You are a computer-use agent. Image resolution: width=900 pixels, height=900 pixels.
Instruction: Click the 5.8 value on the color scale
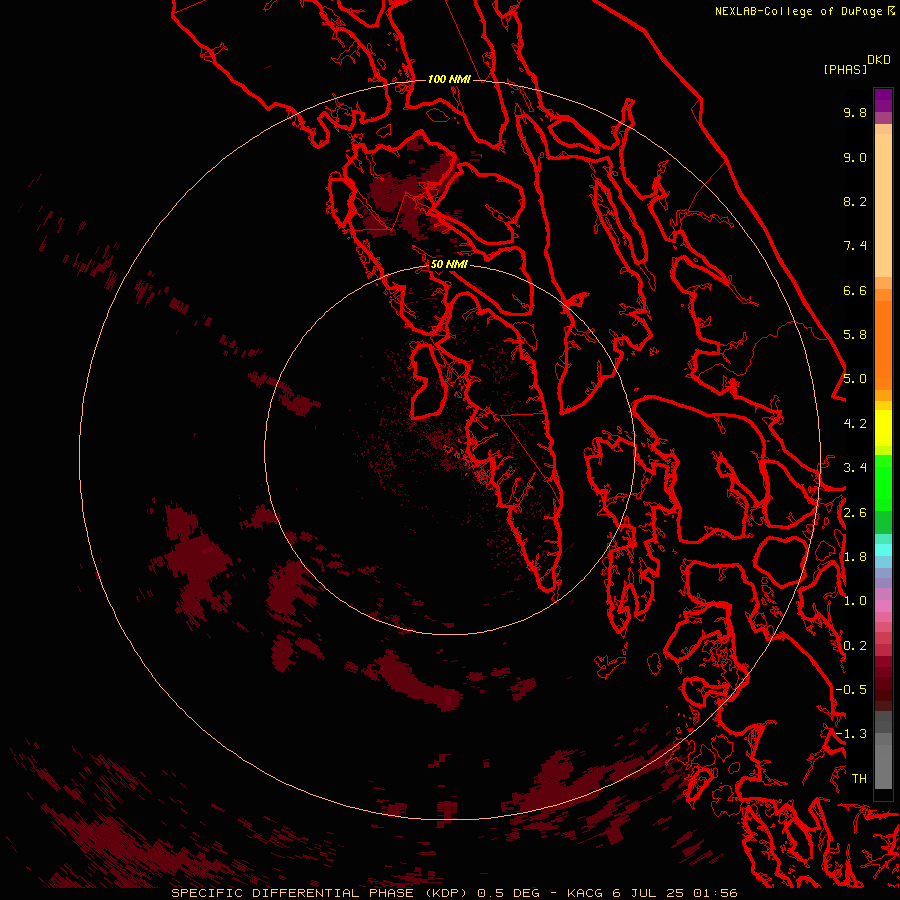point(855,335)
